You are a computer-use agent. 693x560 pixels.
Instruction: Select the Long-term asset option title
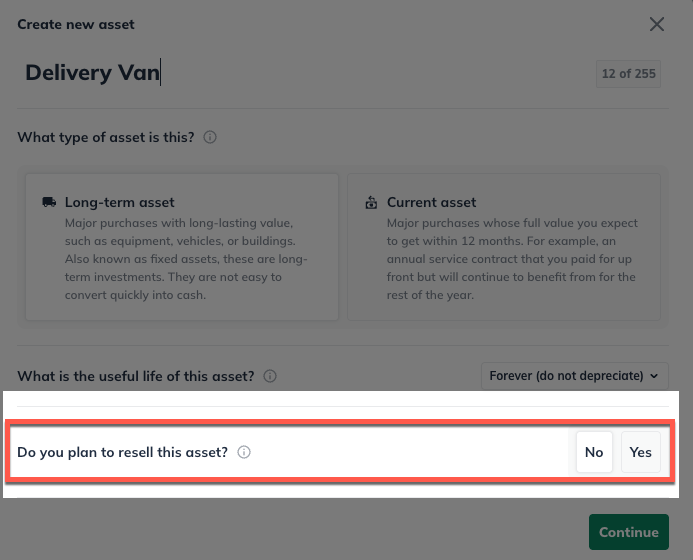120,202
